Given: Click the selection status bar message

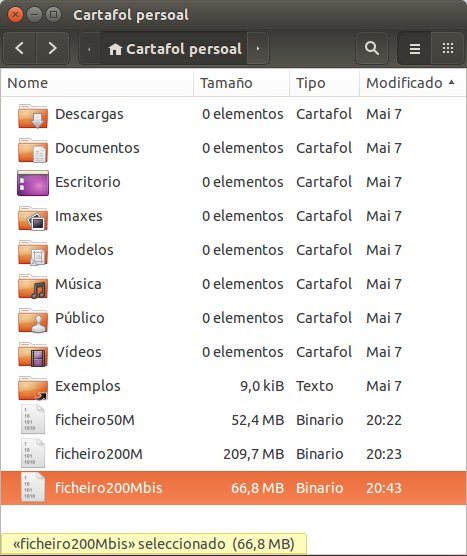Looking at the screenshot, I should pyautogui.click(x=154, y=544).
